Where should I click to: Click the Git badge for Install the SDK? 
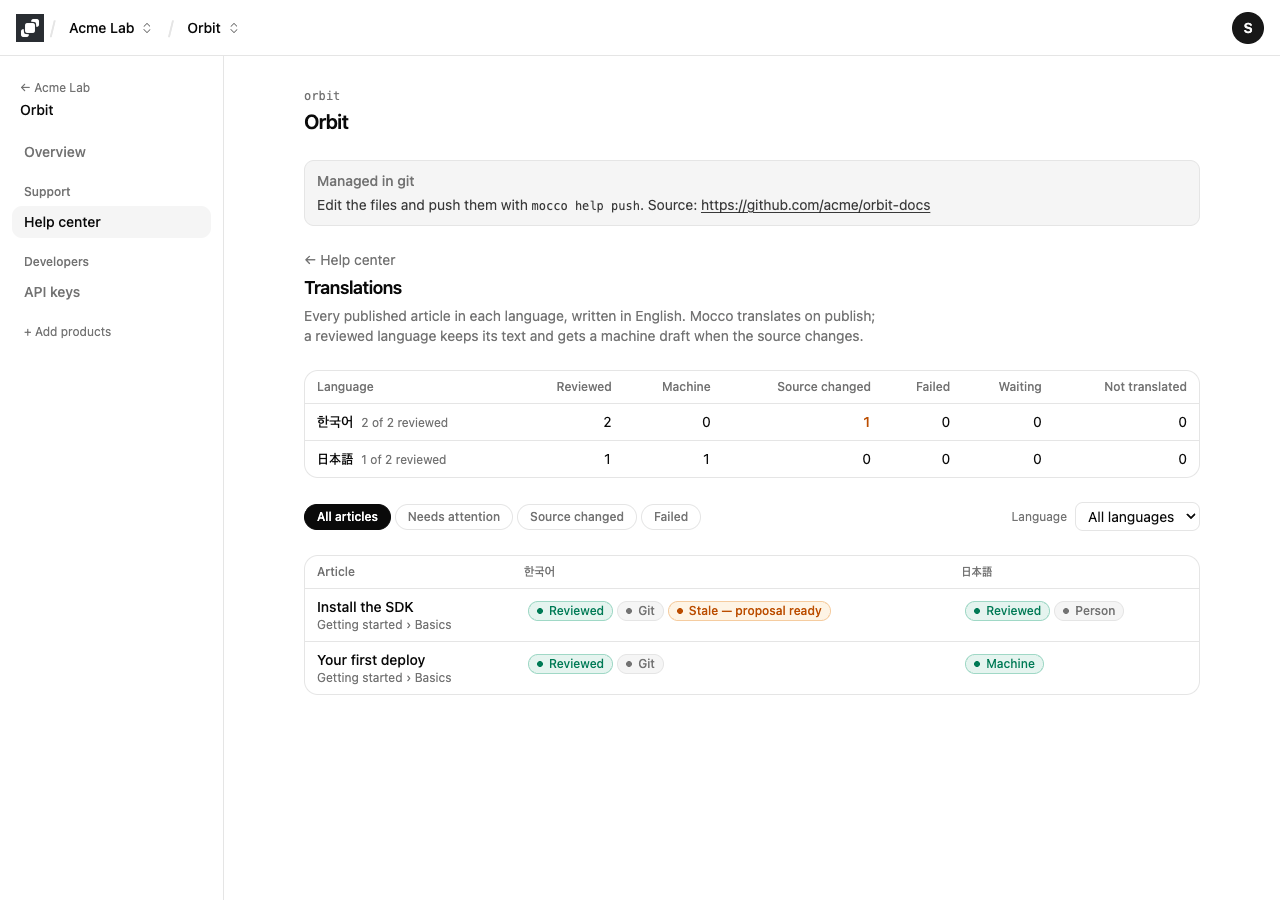click(x=640, y=611)
